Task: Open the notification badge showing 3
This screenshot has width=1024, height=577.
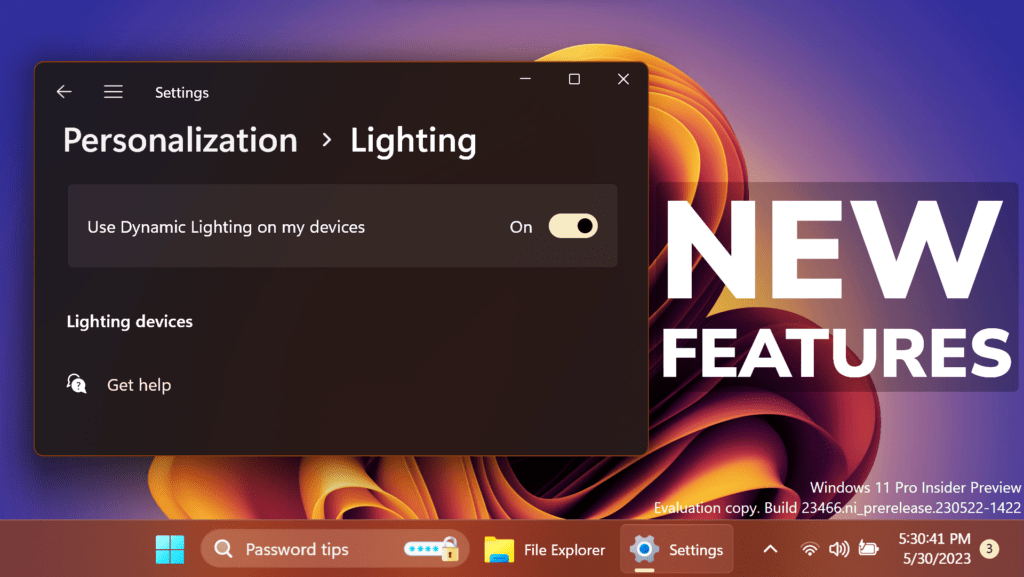Action: click(x=989, y=549)
